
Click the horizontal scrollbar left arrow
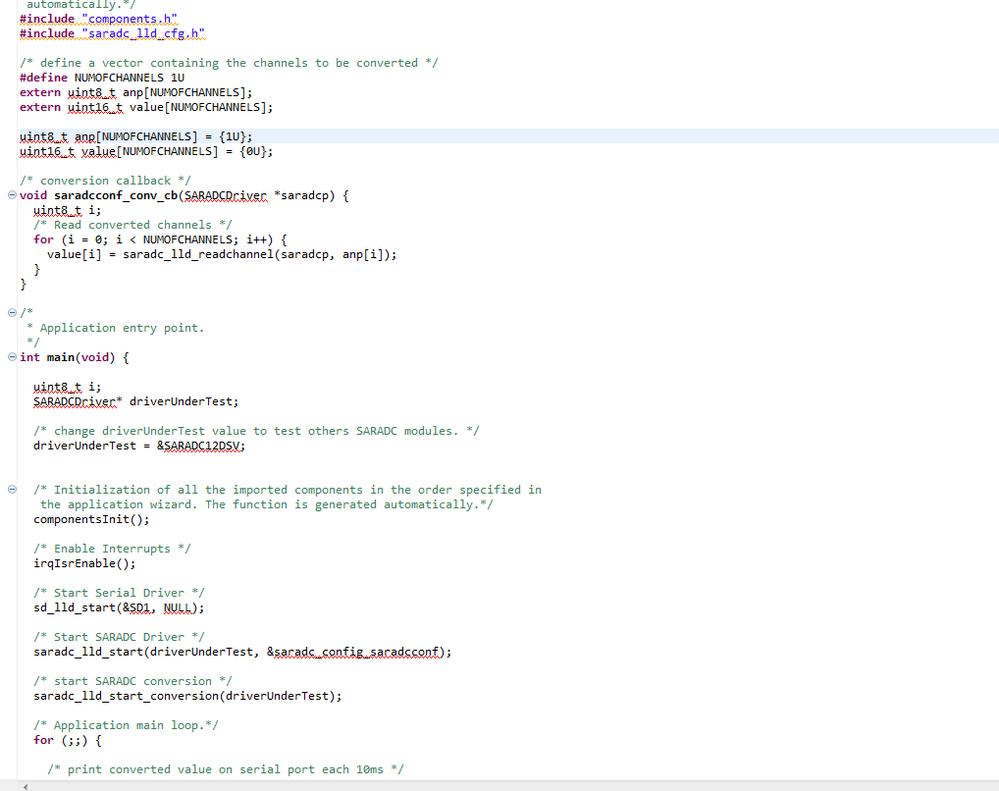point(25,787)
